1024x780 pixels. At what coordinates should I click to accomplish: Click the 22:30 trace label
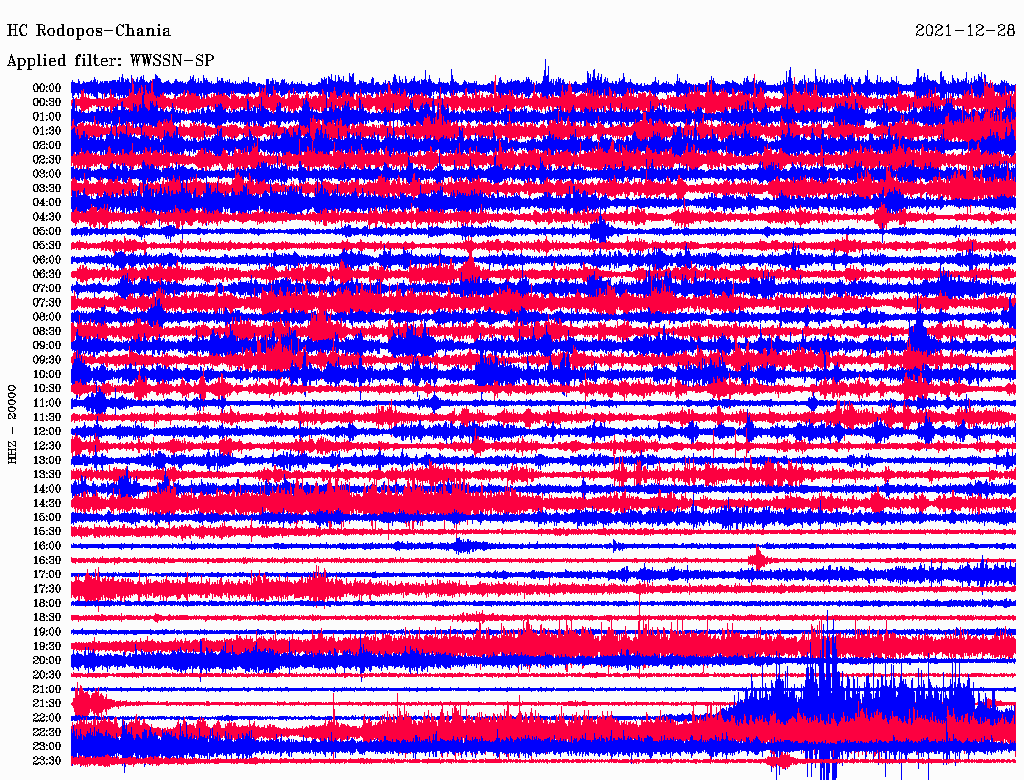(47, 732)
